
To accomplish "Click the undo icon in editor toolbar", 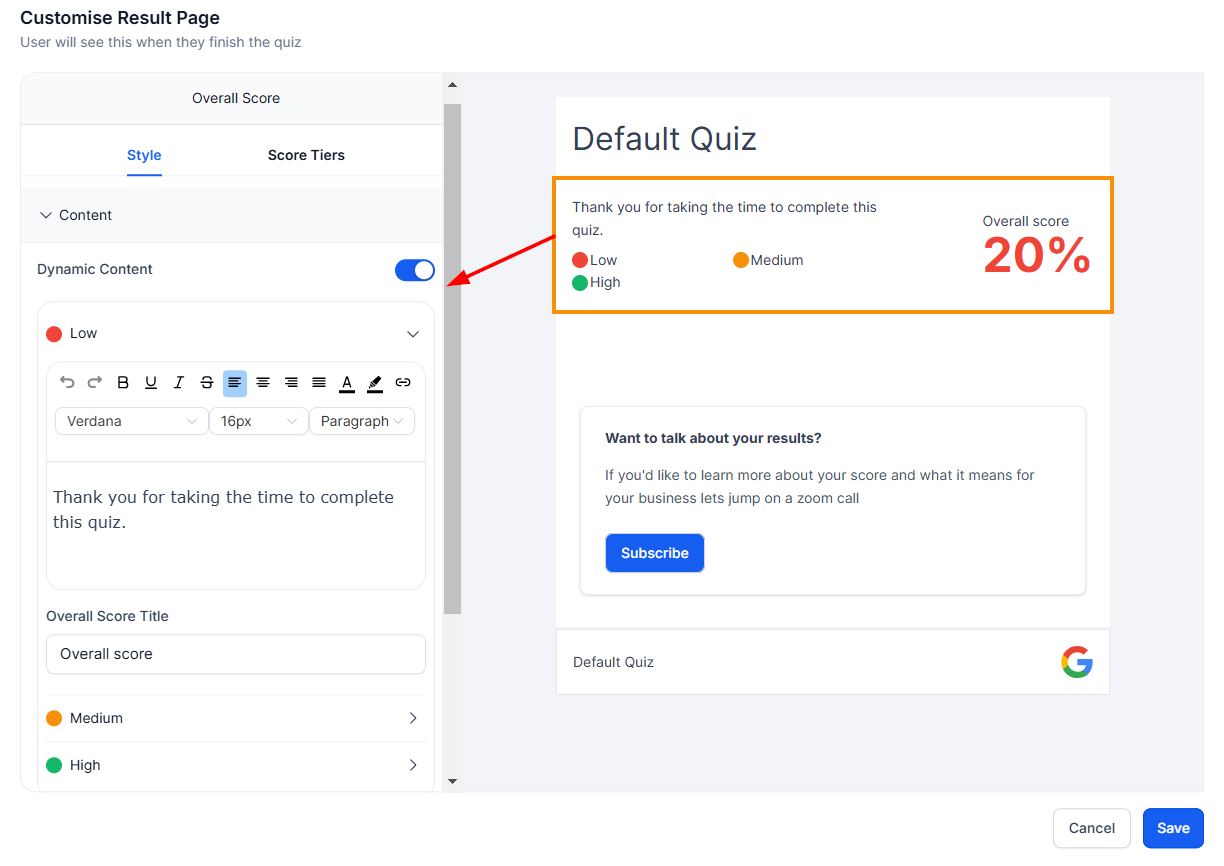I will point(67,382).
